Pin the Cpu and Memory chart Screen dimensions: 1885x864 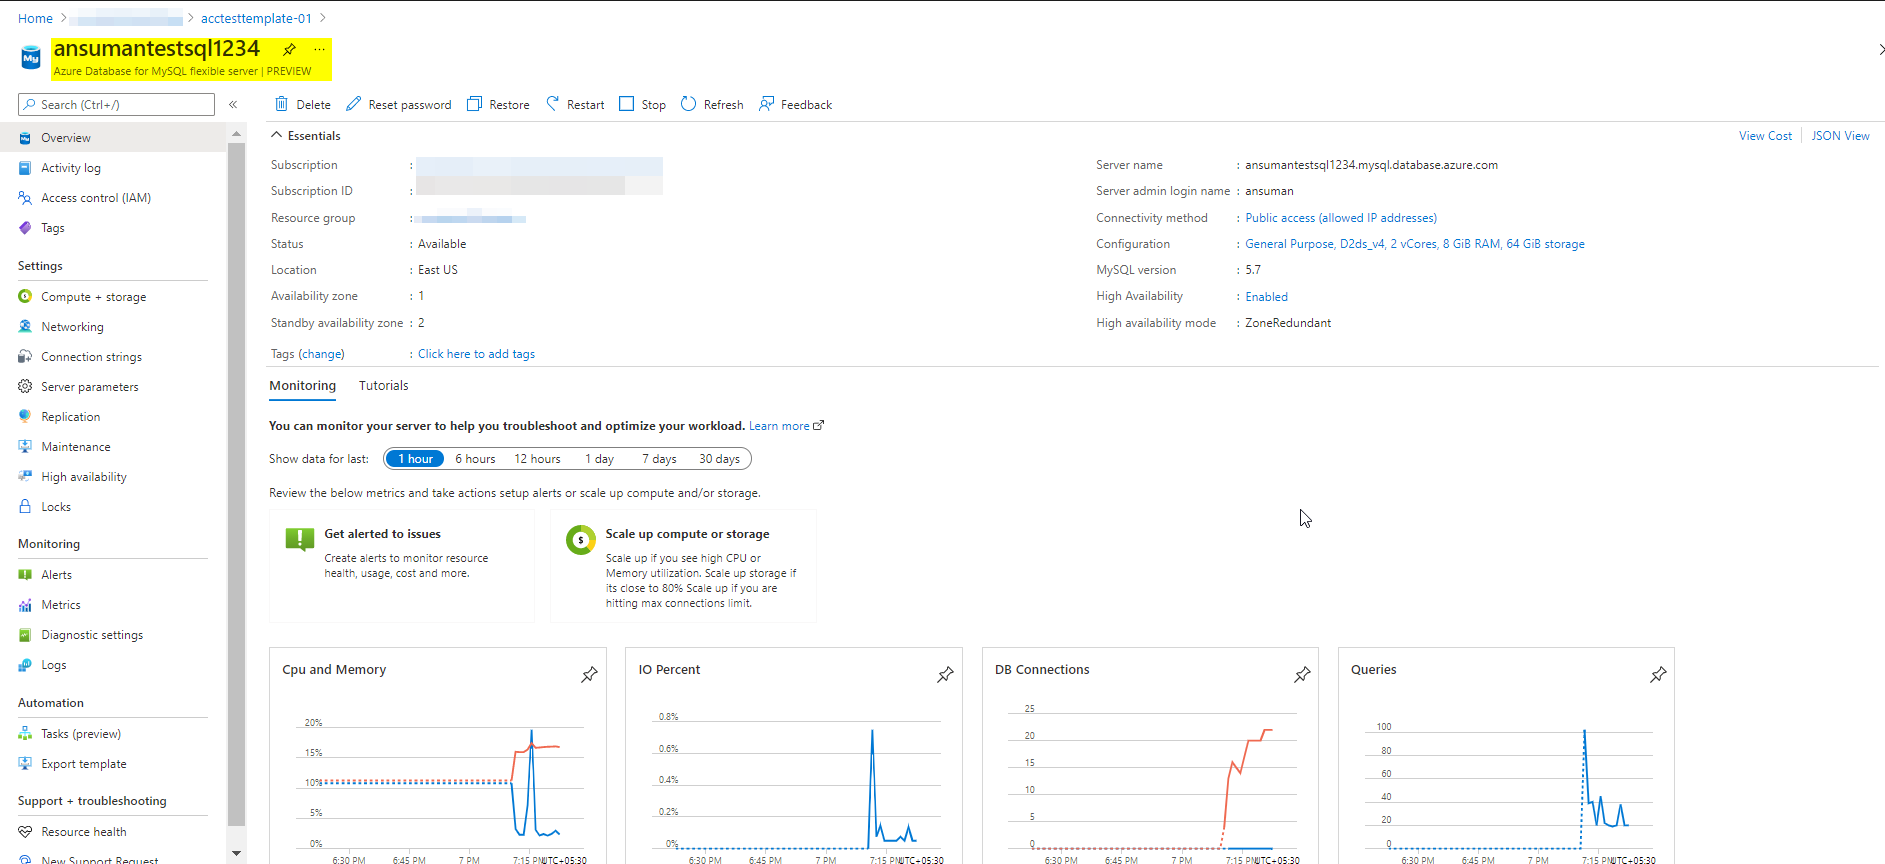(x=589, y=675)
